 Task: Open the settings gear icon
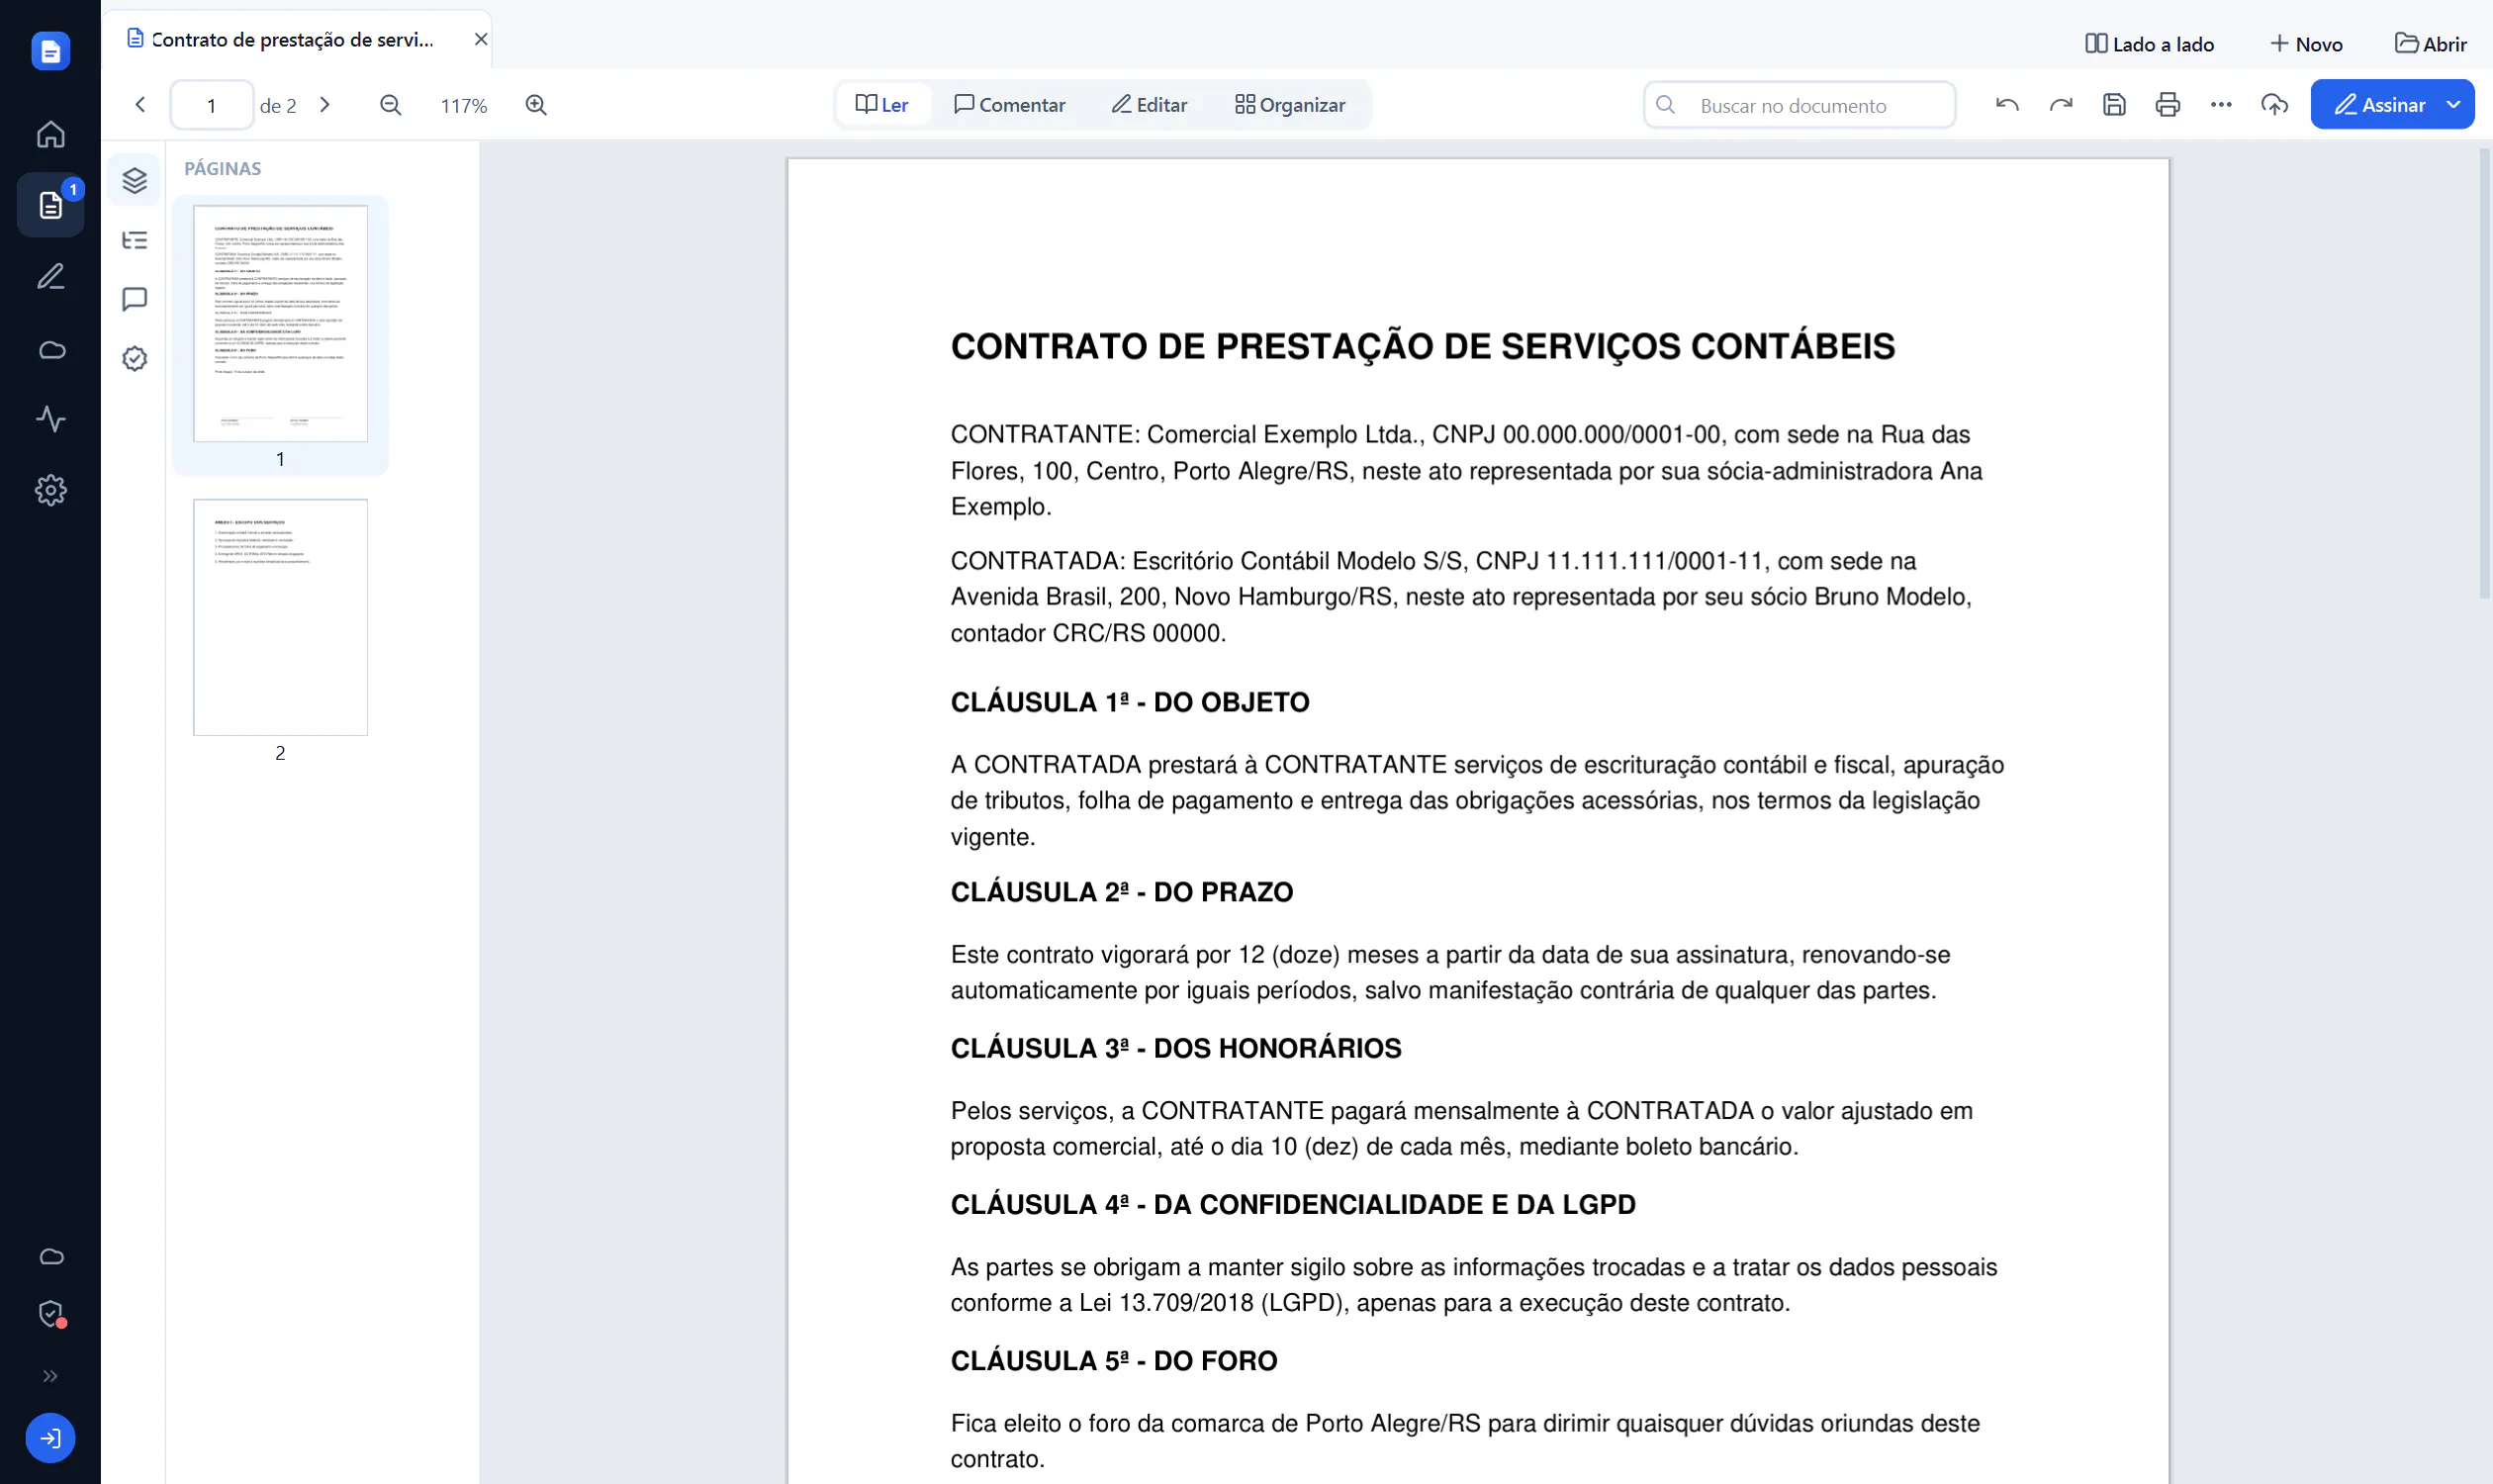pos(50,490)
